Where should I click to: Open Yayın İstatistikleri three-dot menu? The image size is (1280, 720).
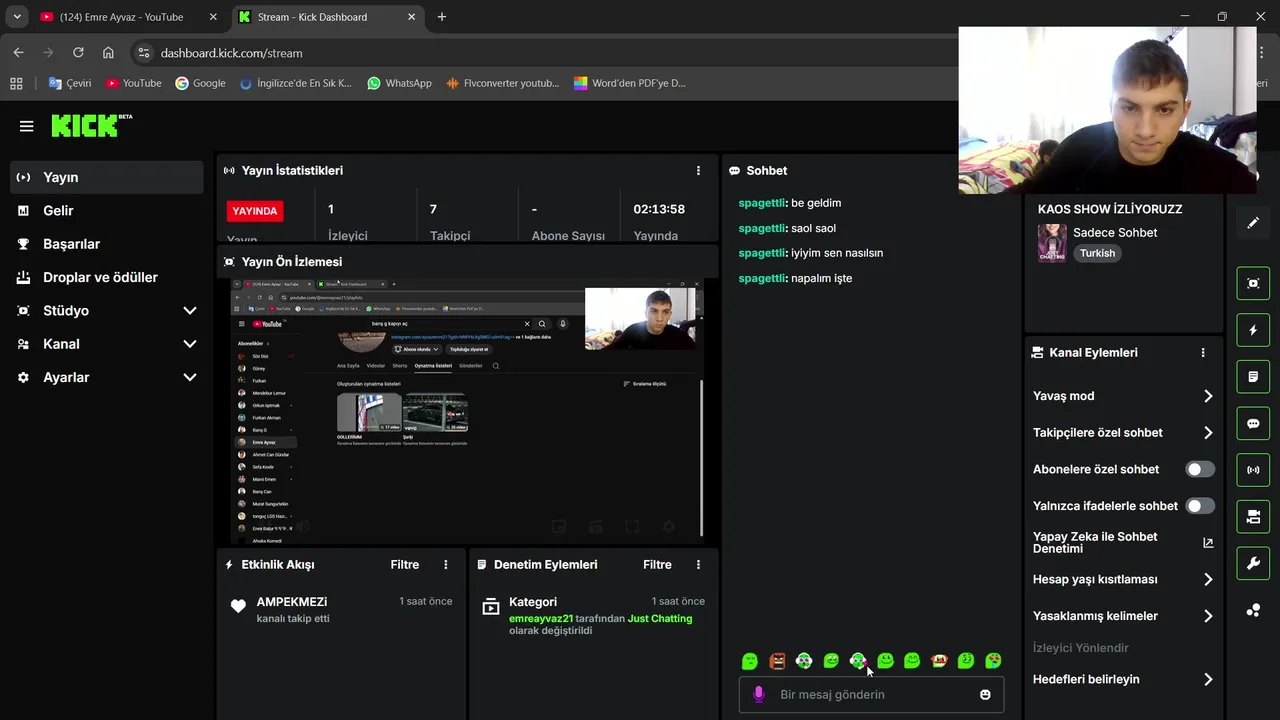(x=698, y=171)
